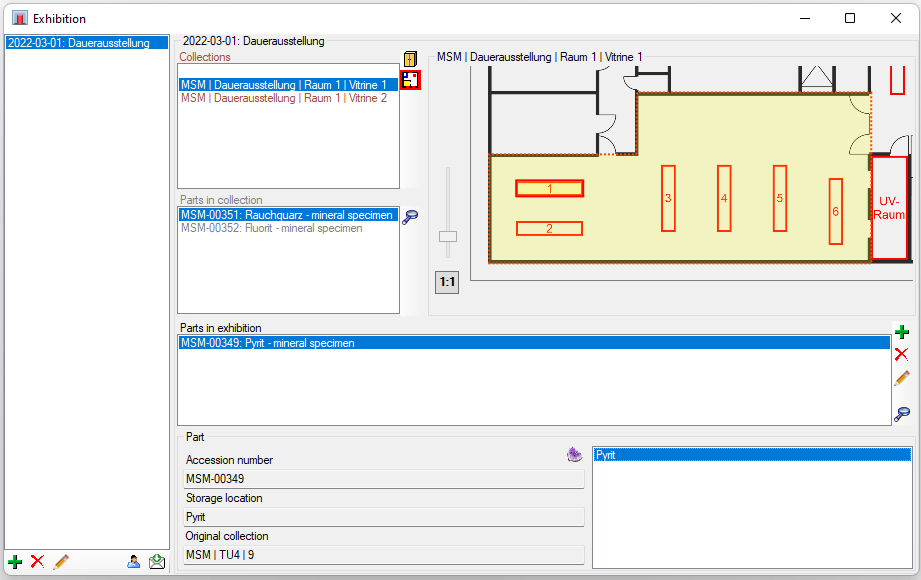
Task: Click vitrine 6 on the floor plan
Action: pos(835,211)
